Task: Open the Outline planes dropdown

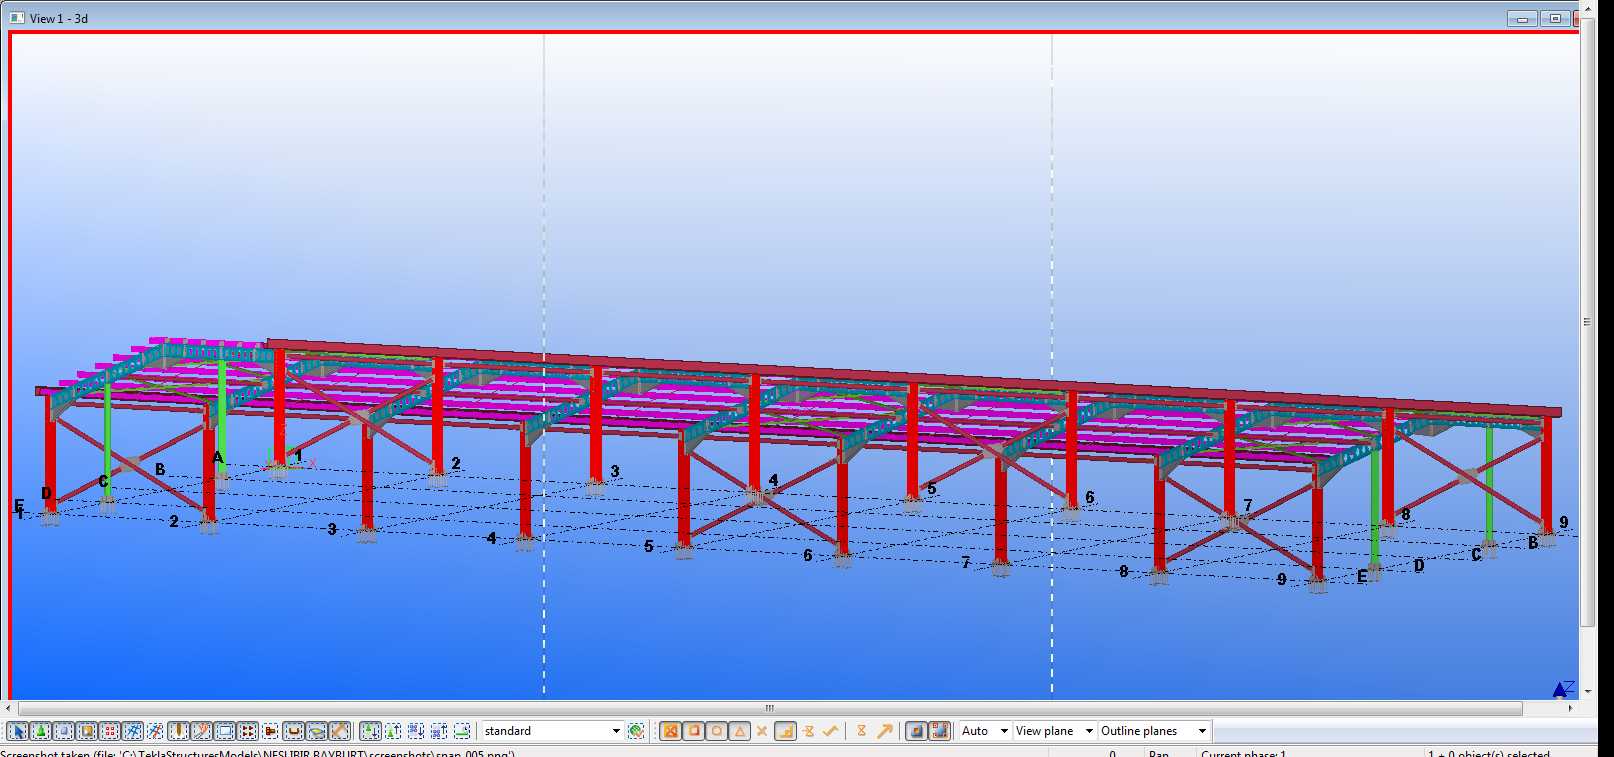Action: tap(1154, 731)
